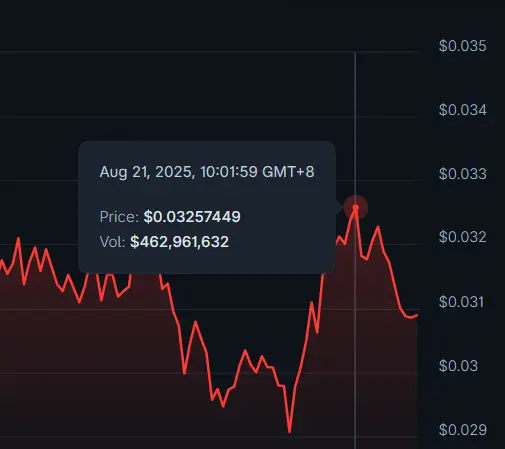
Task: Click the $0.035 price axis label
Action: coord(462,46)
